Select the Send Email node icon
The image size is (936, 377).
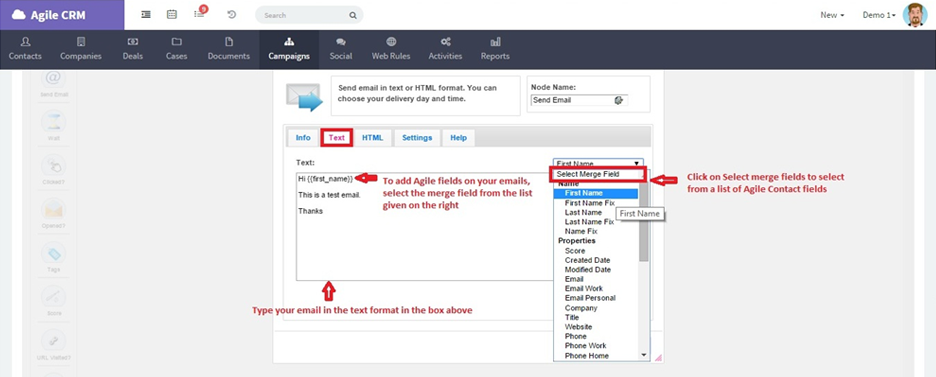click(x=54, y=79)
